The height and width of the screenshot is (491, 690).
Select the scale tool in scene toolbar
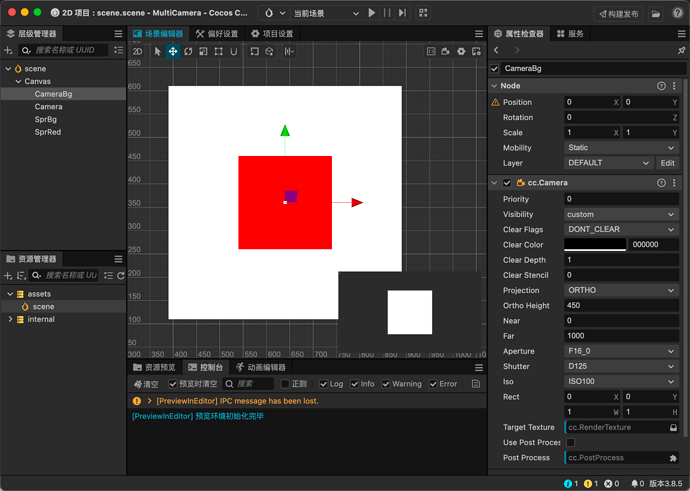point(203,51)
